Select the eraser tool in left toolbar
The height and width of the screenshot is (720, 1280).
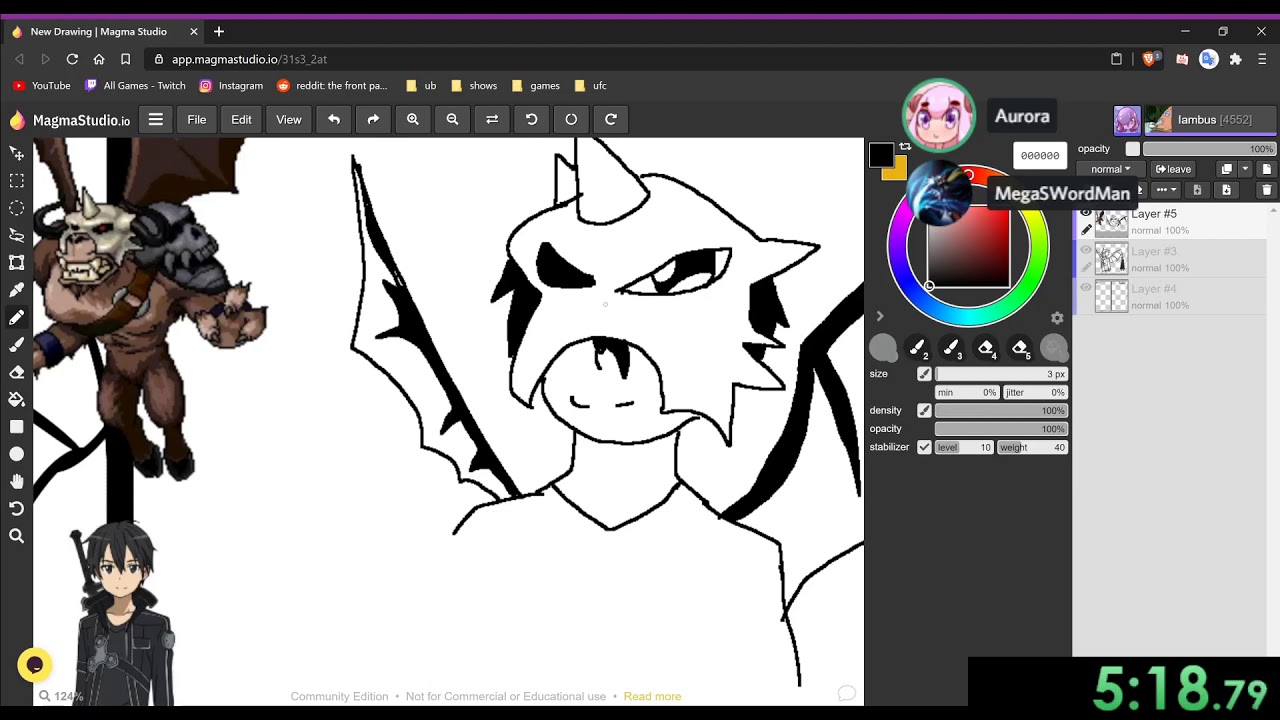pyautogui.click(x=17, y=372)
